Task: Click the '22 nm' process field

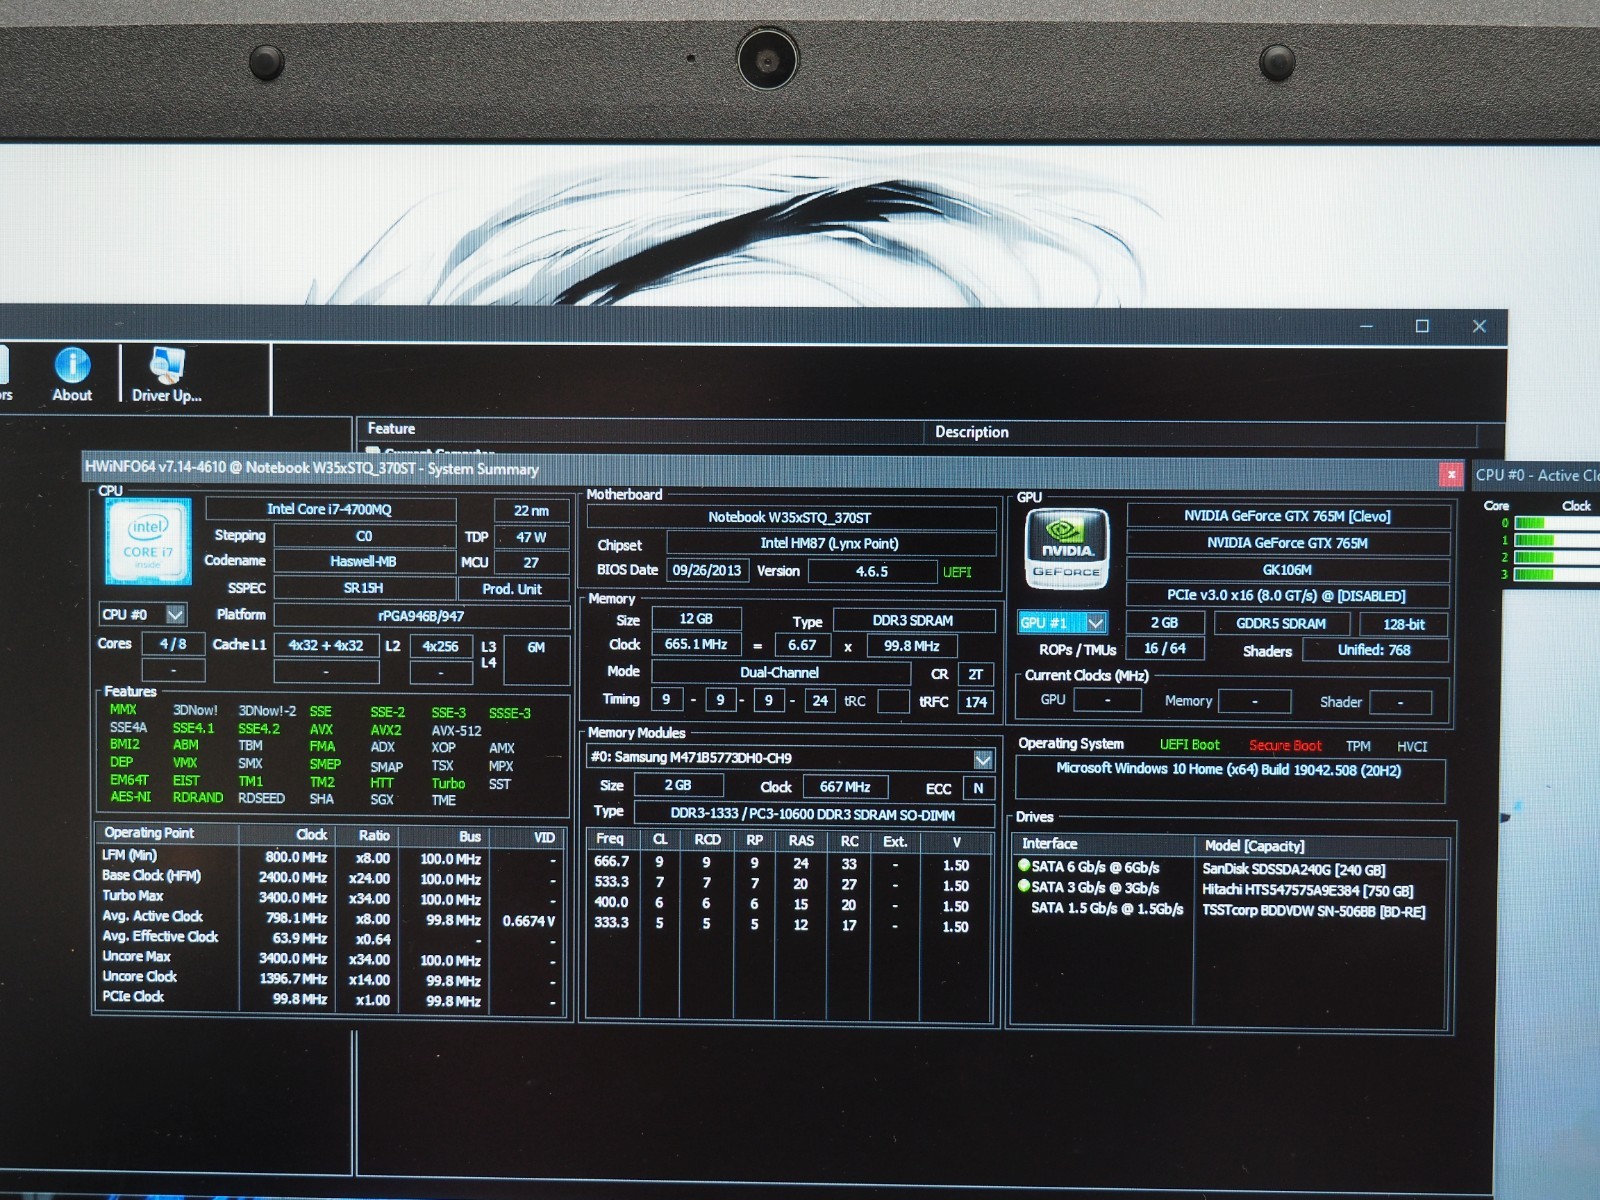Action: point(532,510)
